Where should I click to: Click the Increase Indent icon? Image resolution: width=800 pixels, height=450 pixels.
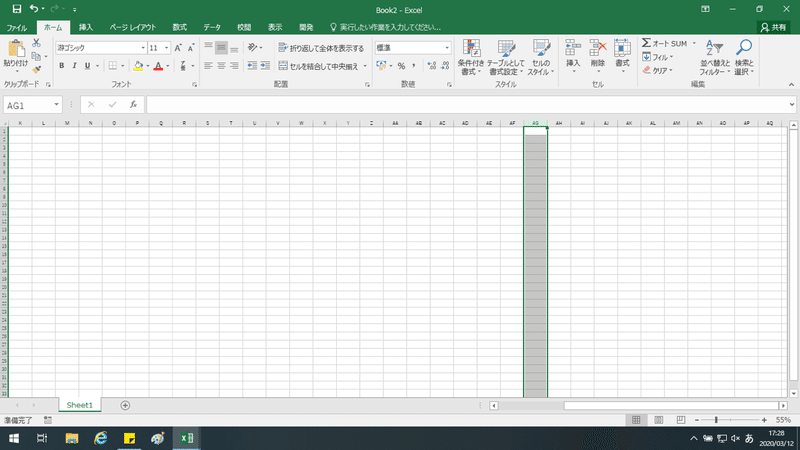265,65
